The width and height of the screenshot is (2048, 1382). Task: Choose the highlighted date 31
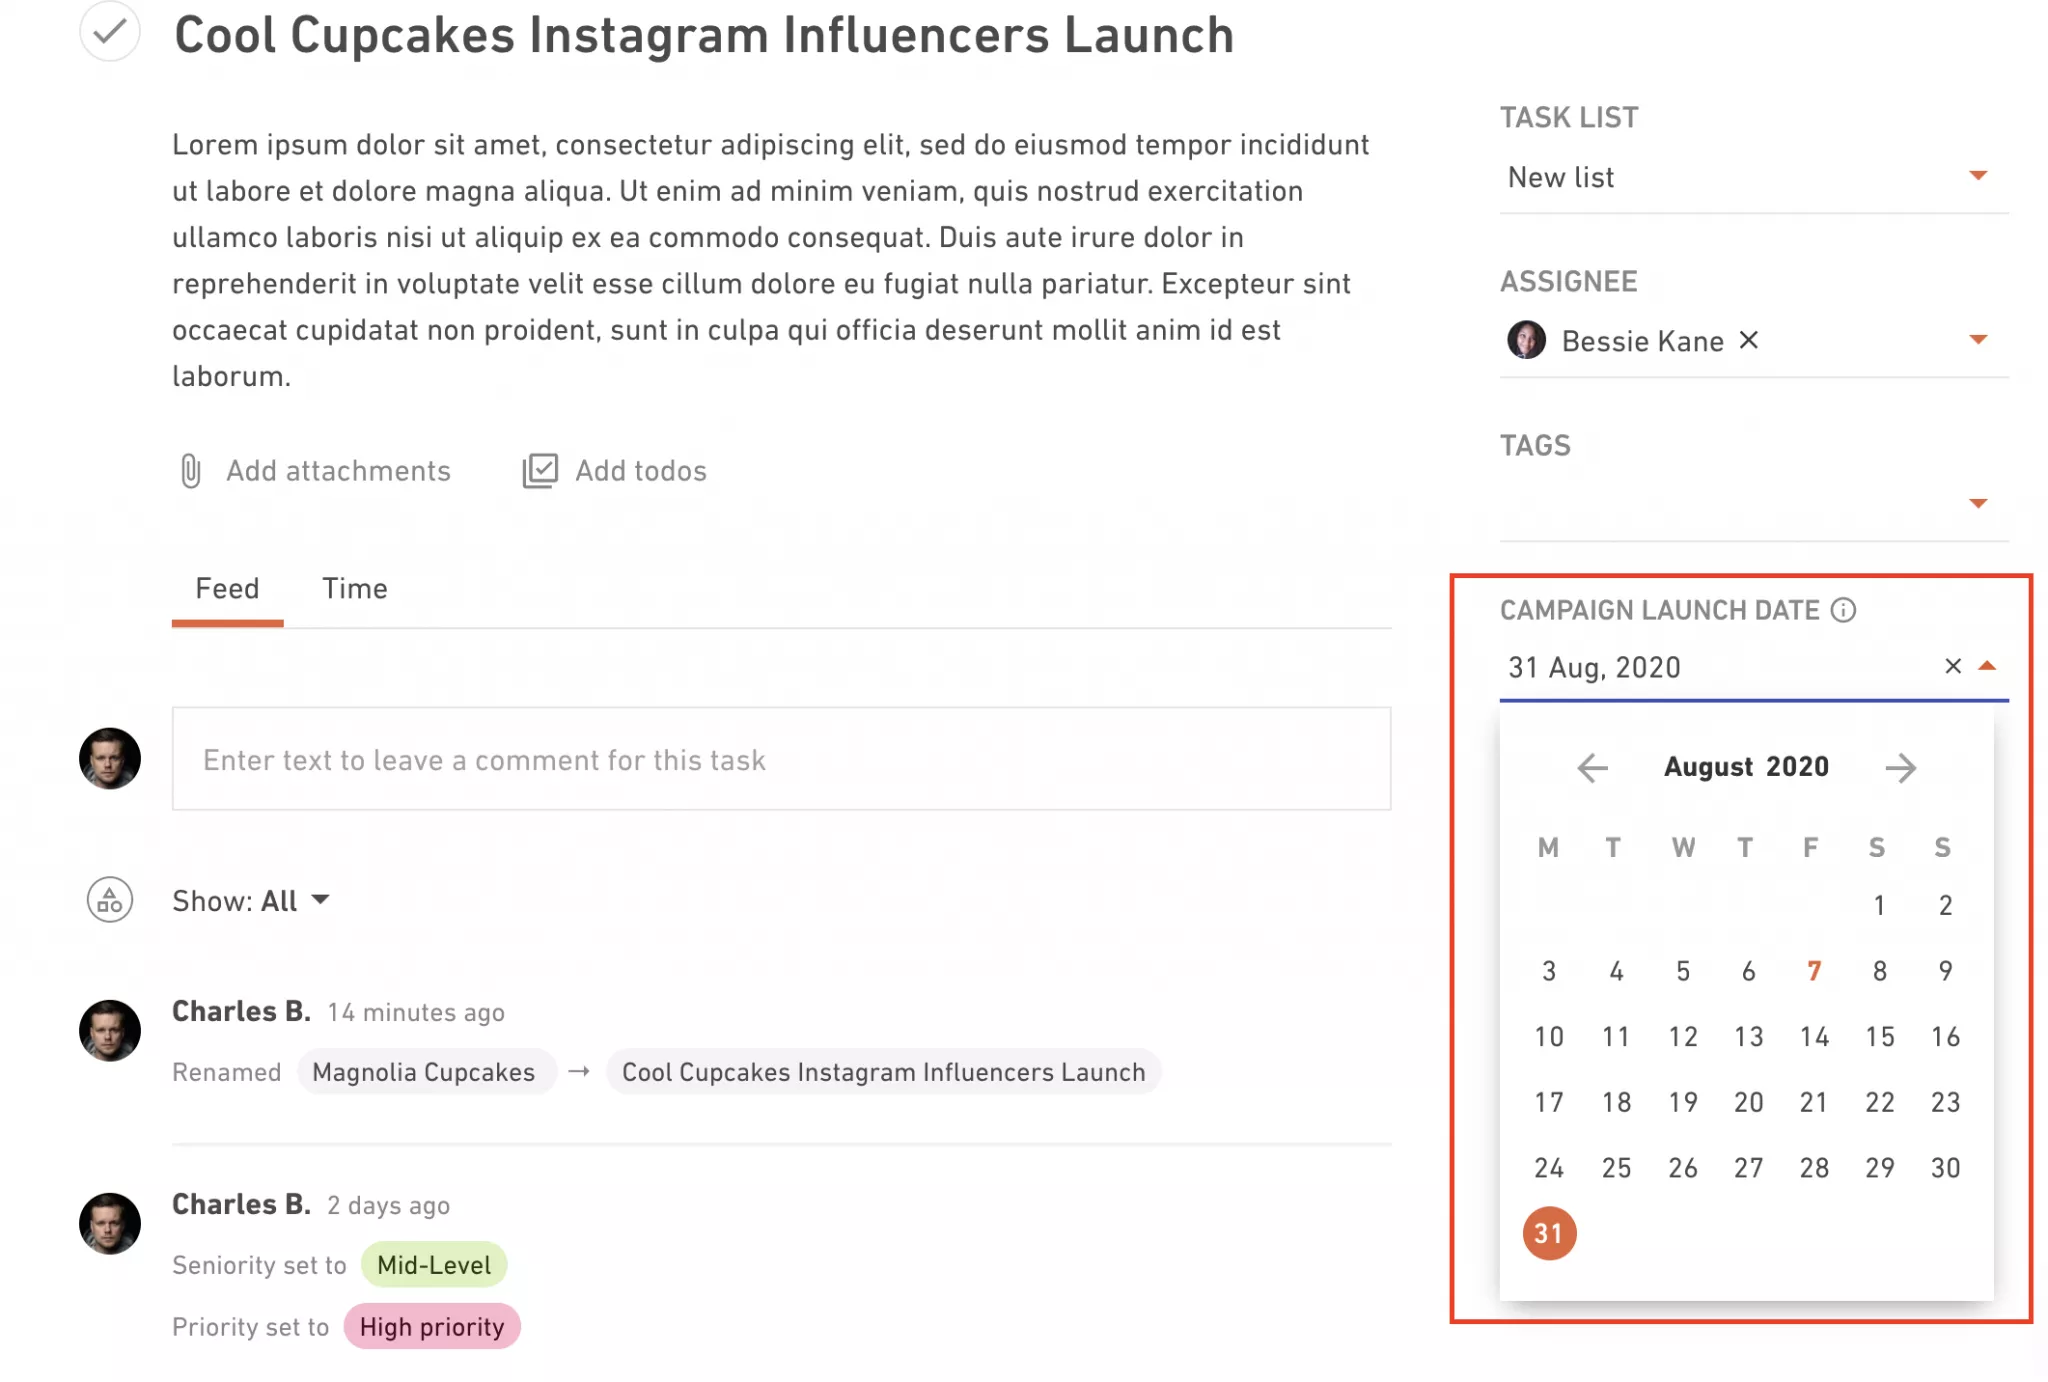(x=1549, y=1233)
